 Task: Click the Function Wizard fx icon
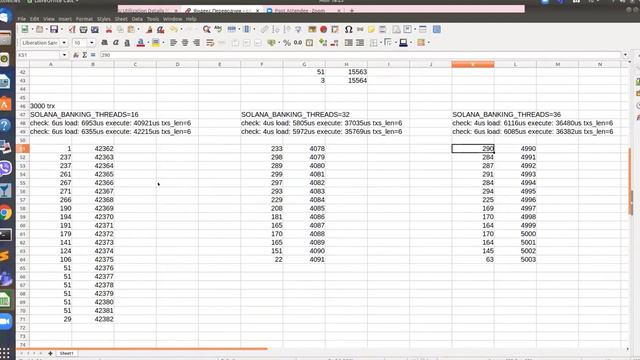[x=76, y=55]
